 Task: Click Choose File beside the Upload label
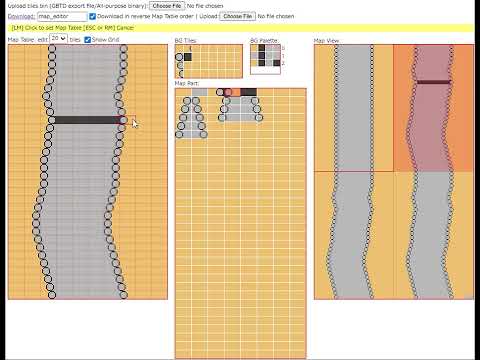click(x=237, y=16)
